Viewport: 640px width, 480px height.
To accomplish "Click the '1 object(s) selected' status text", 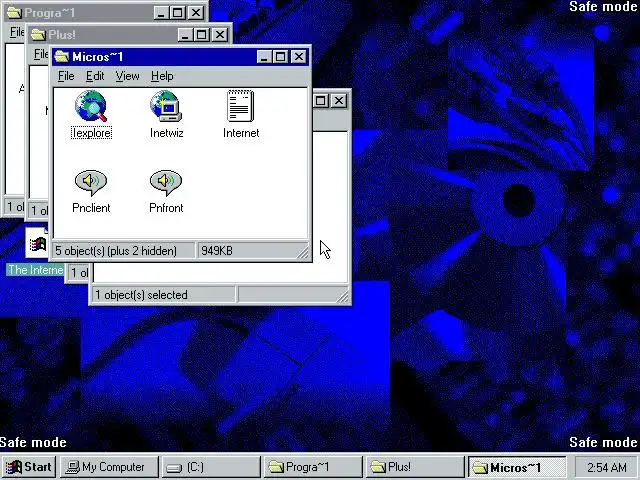I will click(x=141, y=295).
